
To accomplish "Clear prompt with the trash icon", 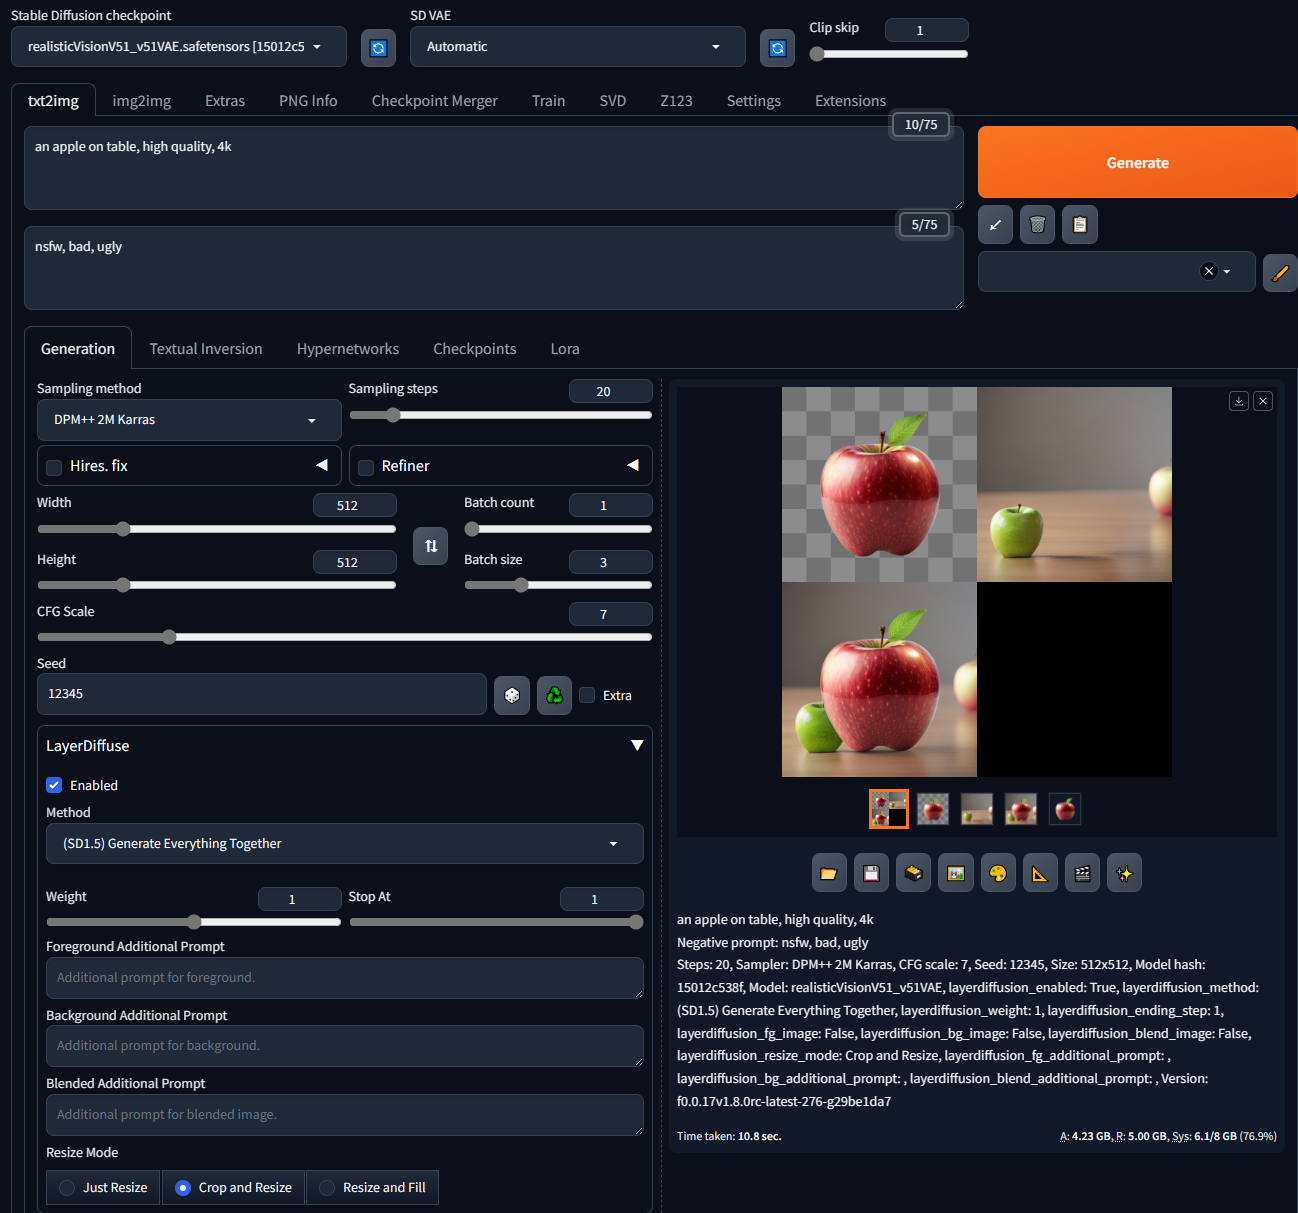I will pyautogui.click(x=1037, y=225).
